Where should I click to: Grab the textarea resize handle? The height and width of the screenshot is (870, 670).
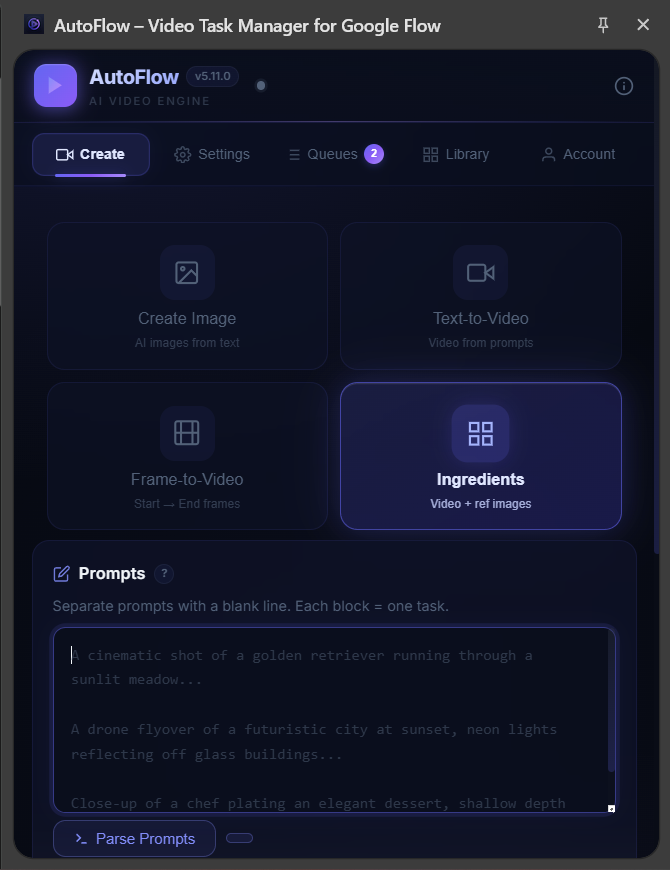click(x=611, y=808)
